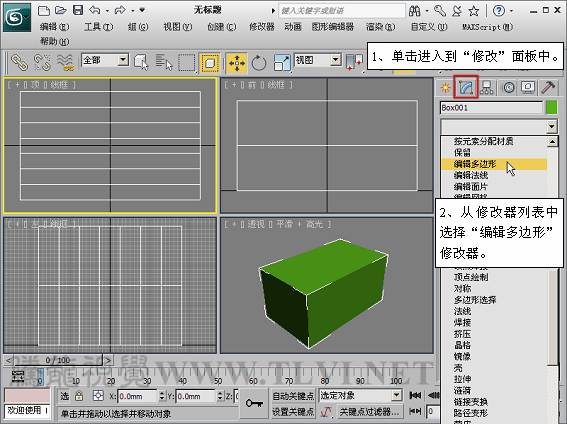567x424 pixels.
Task: Click the 0 / 100 time slider handle
Action: pyautogui.click(x=57, y=360)
